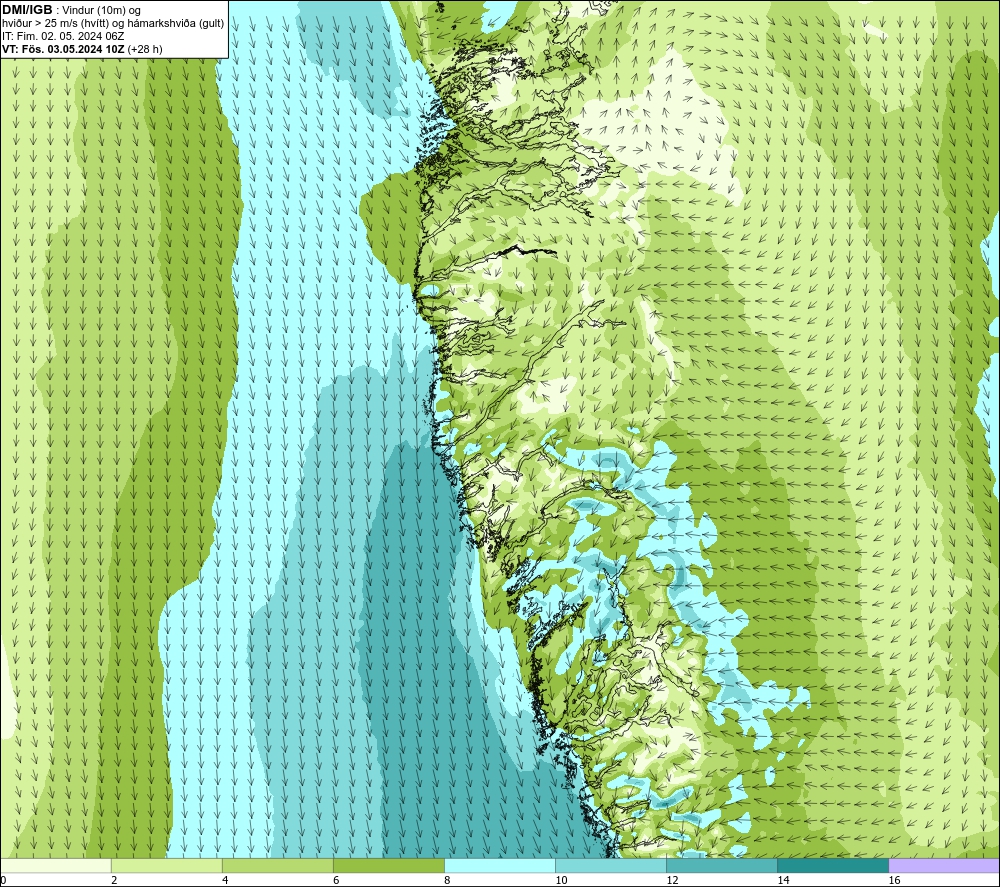Click the 12–14 m/s teal swatch
This screenshot has height=887, width=1000.
(722, 866)
